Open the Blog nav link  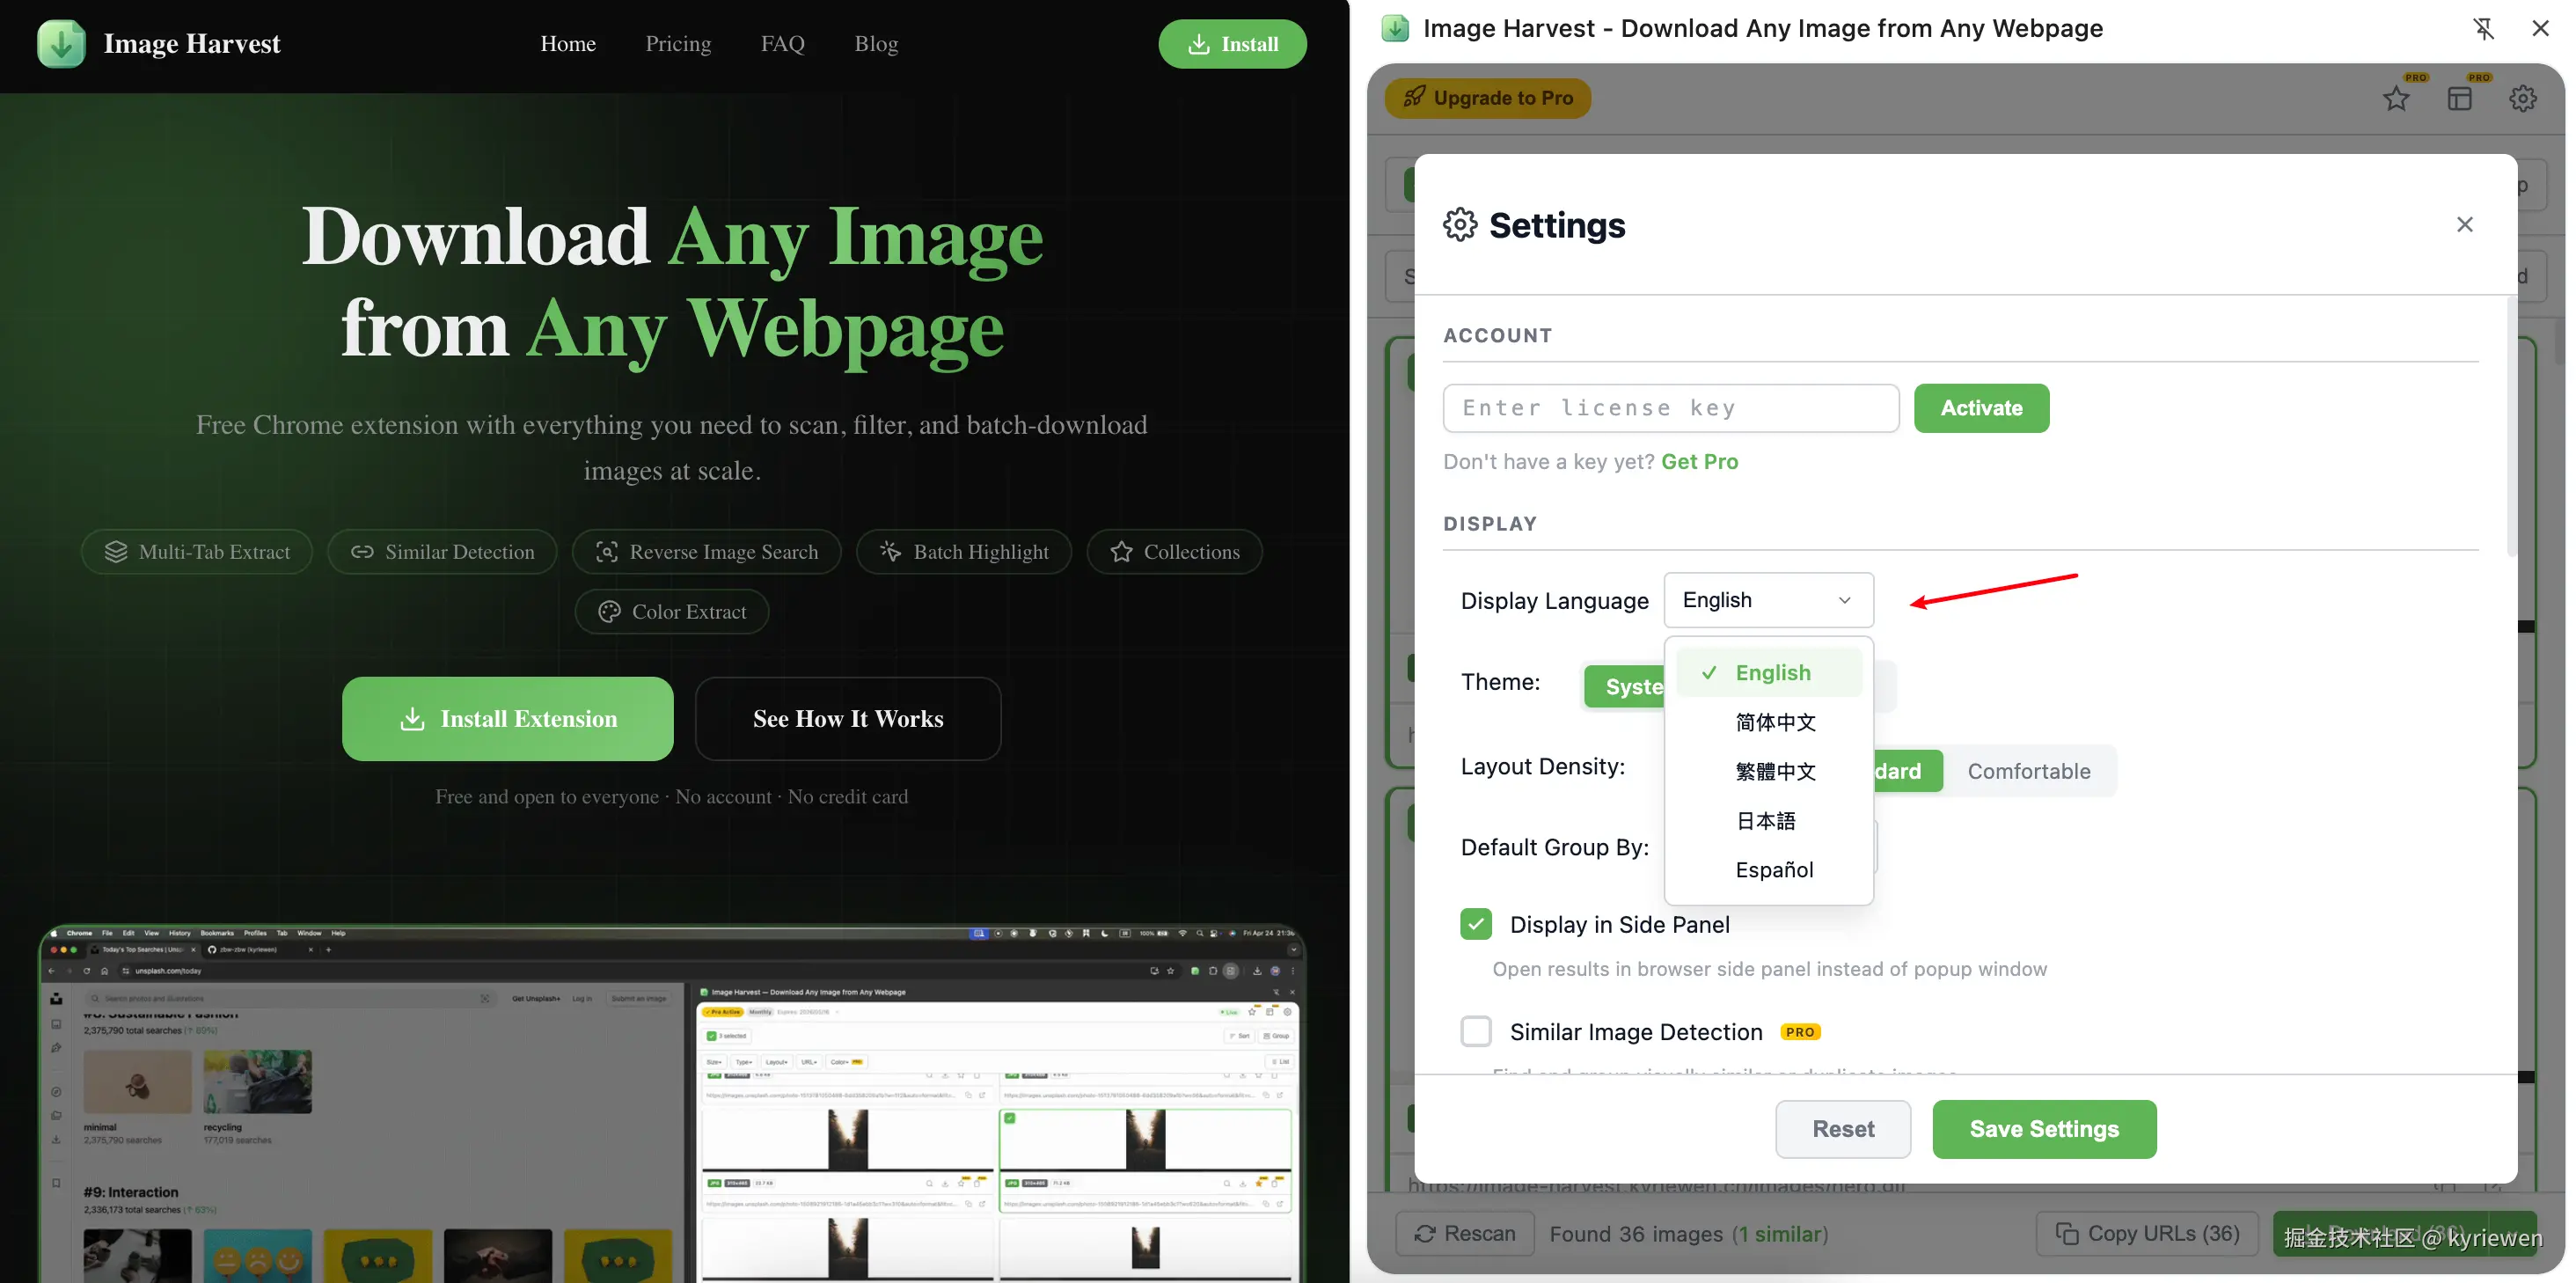[876, 44]
